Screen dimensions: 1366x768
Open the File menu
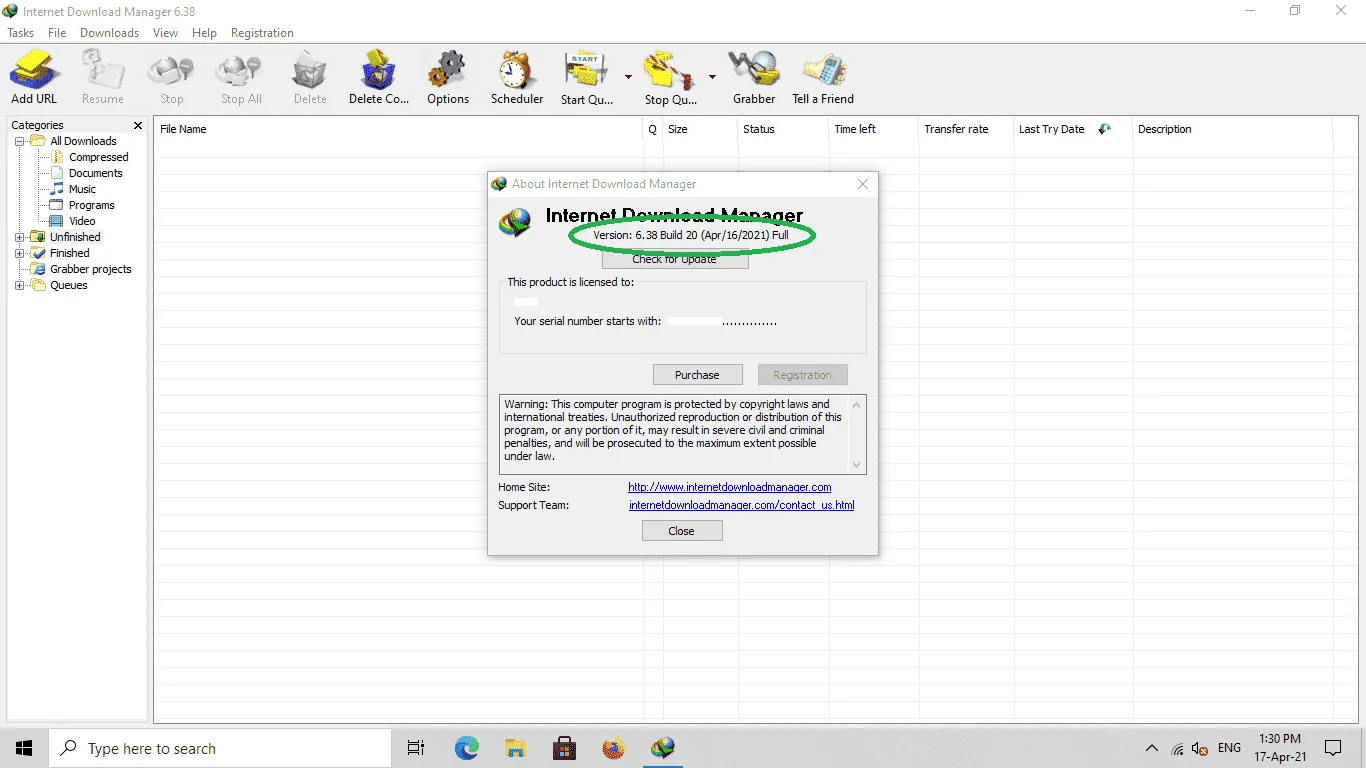[57, 33]
